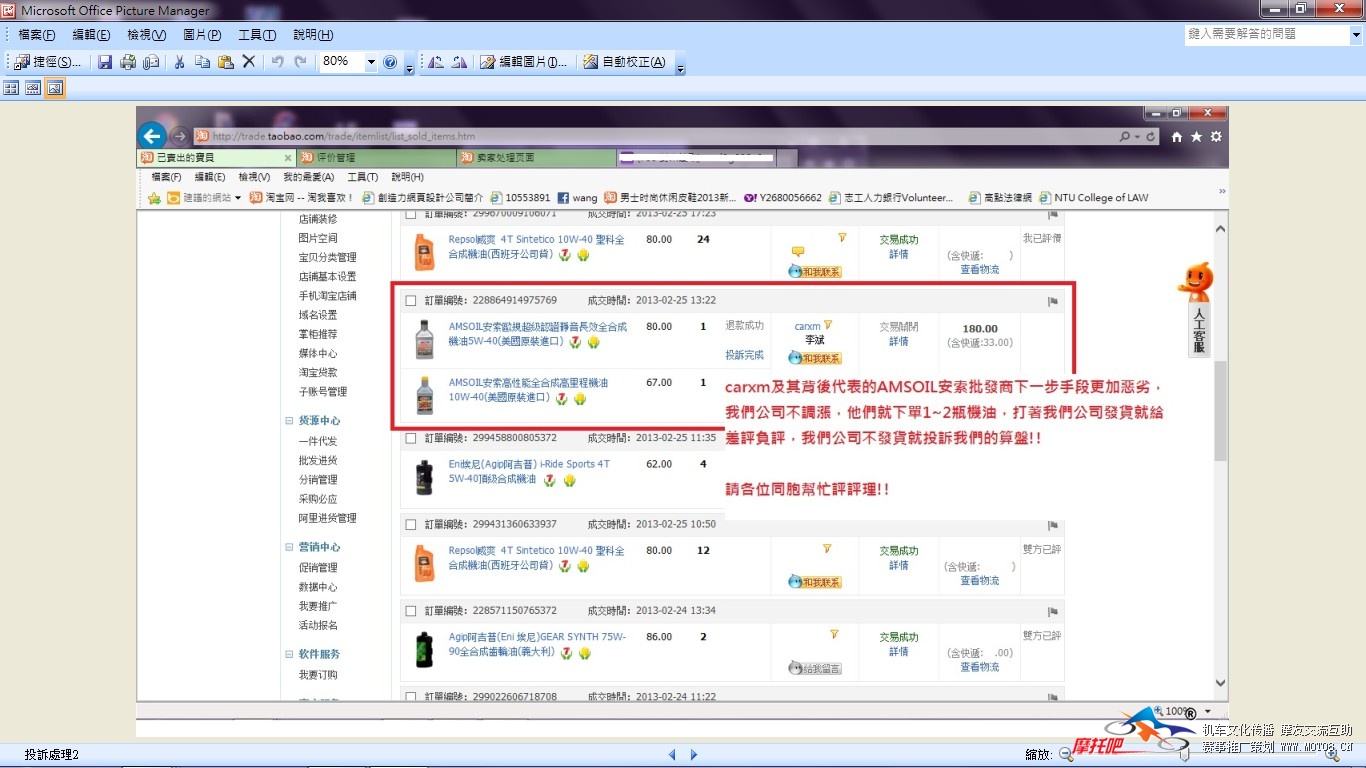Click the Send by email toolbar icon
This screenshot has width=1366, height=768.
coord(151,62)
